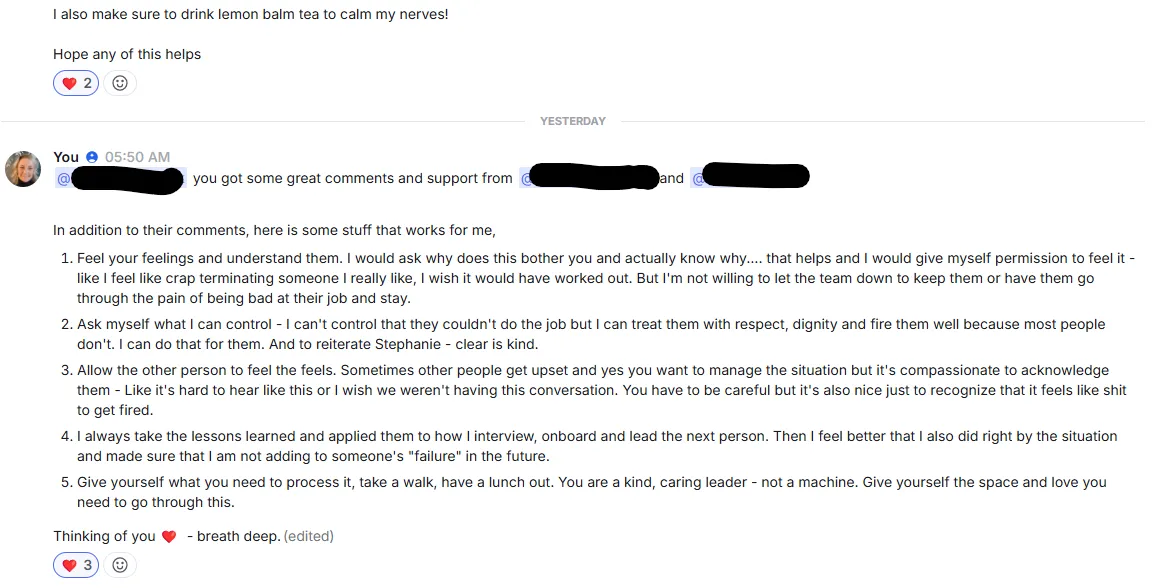Toggle the heart reaction showing 2
The height and width of the screenshot is (588, 1161).
76,83
